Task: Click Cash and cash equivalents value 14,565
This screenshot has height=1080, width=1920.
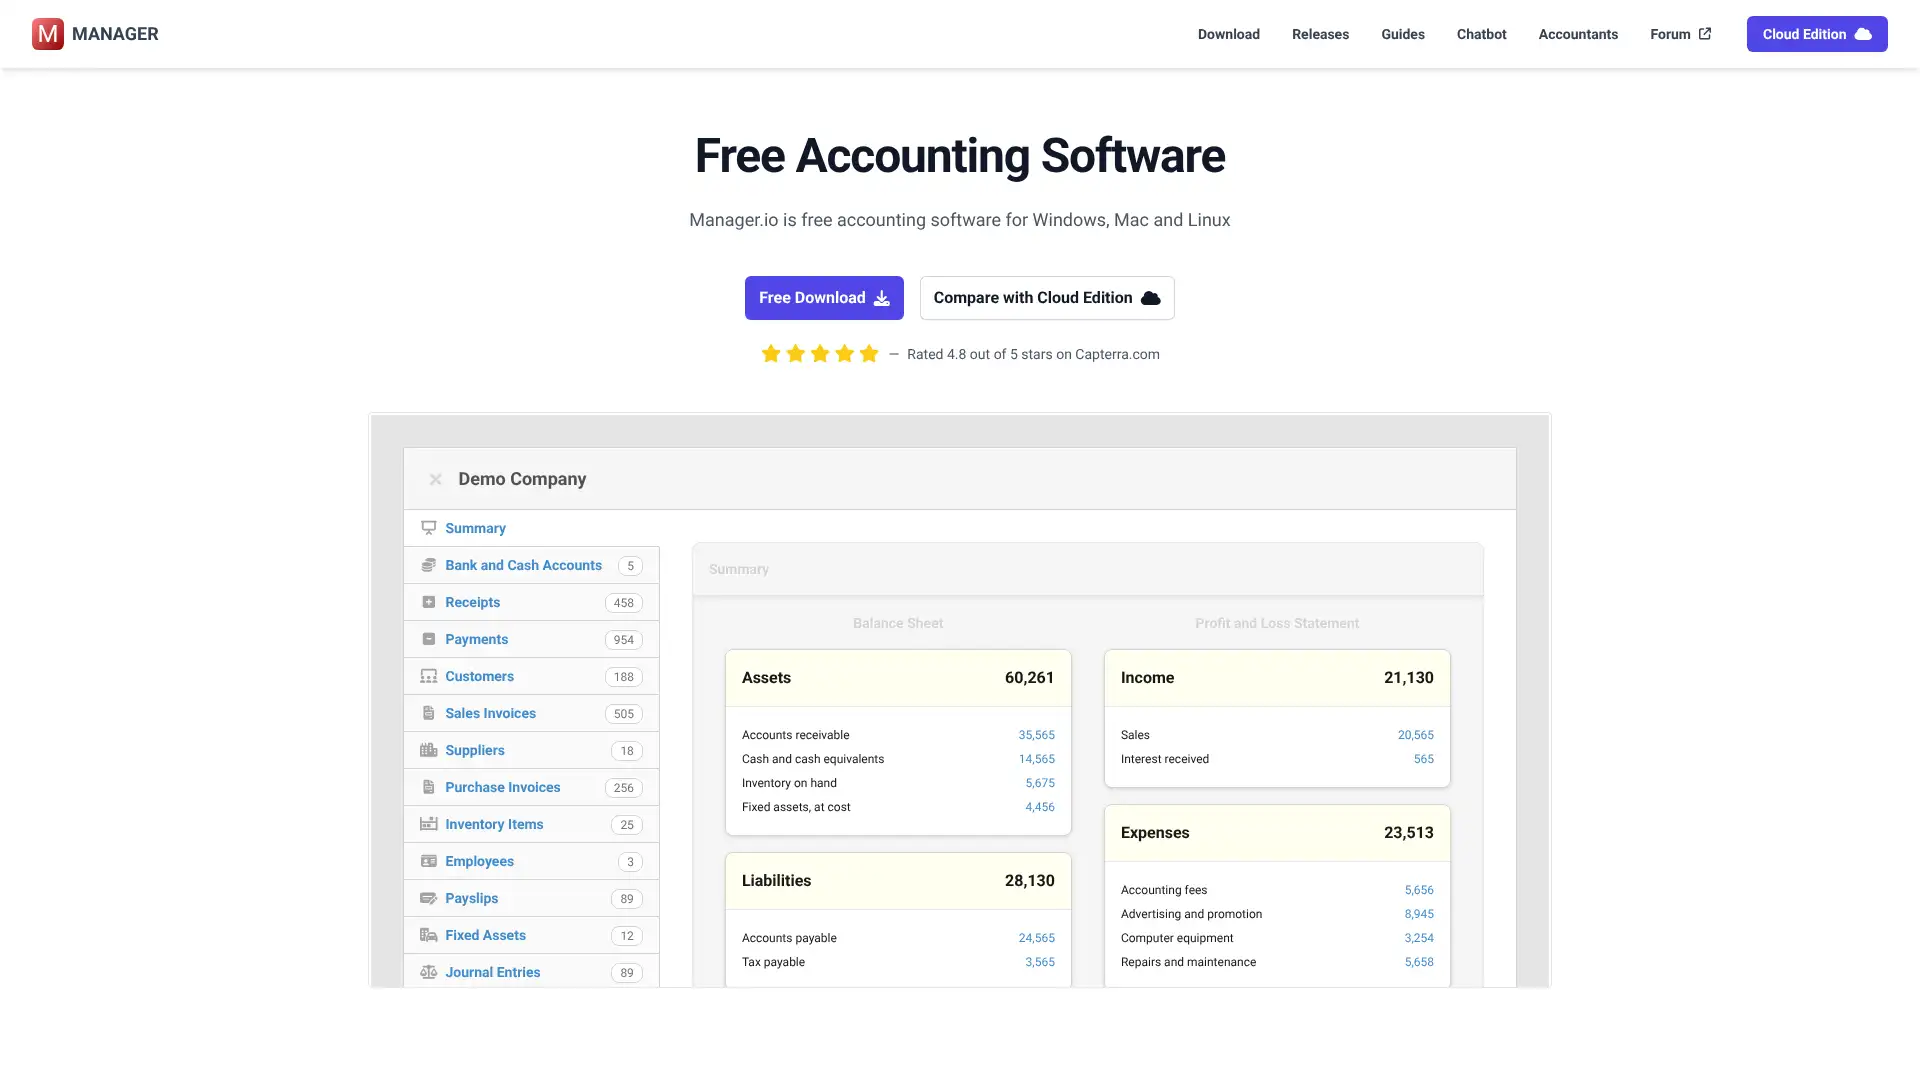Action: (1036, 759)
